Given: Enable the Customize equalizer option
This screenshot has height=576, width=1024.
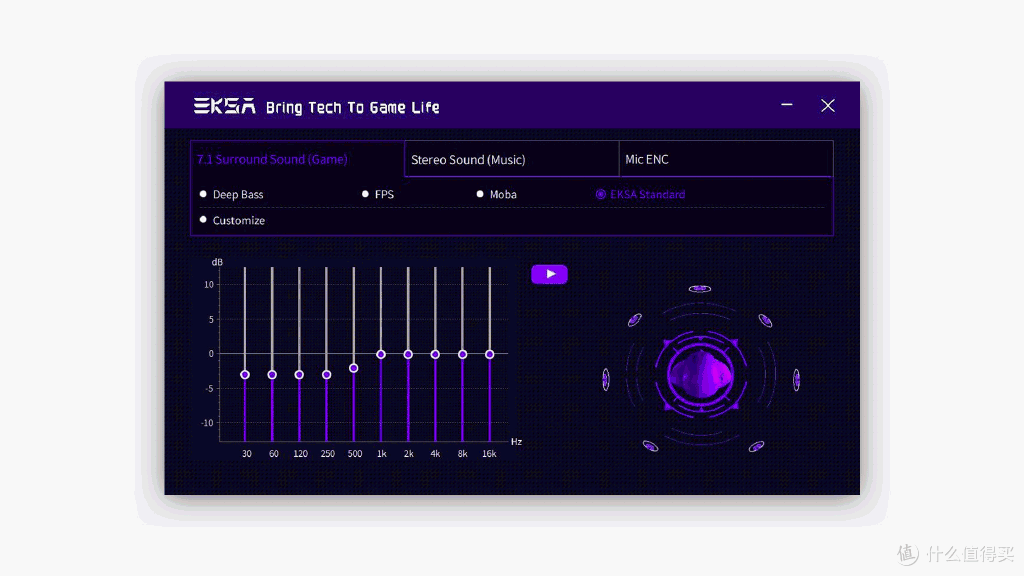Looking at the screenshot, I should point(232,221).
